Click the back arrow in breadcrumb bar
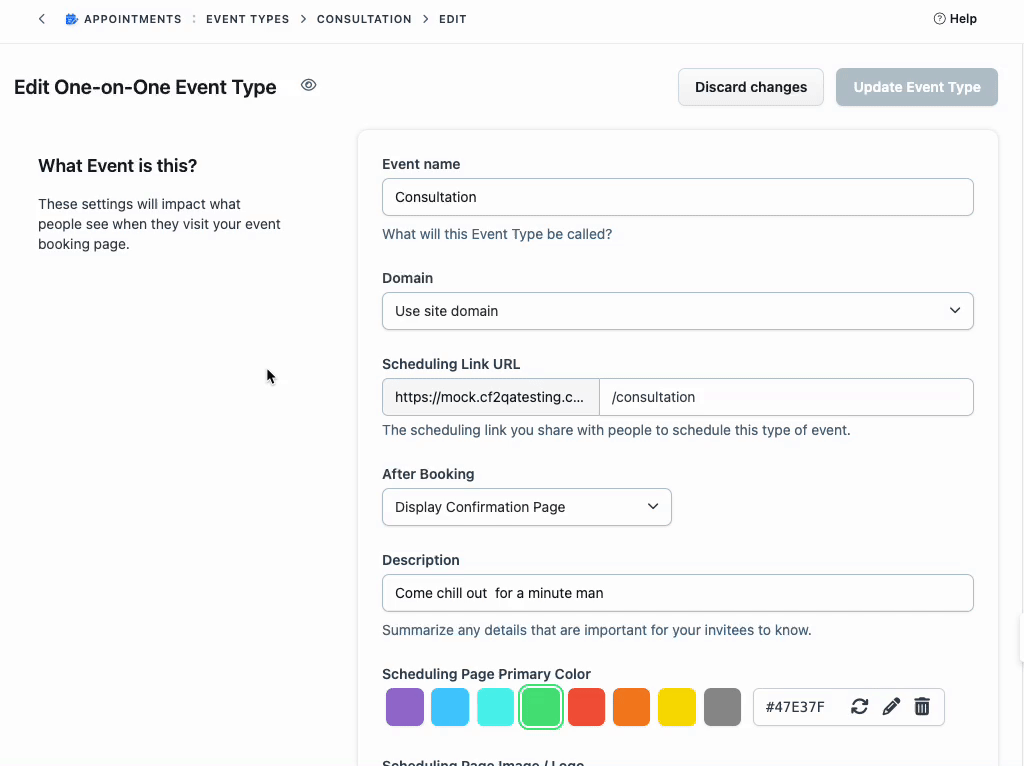 point(41,19)
